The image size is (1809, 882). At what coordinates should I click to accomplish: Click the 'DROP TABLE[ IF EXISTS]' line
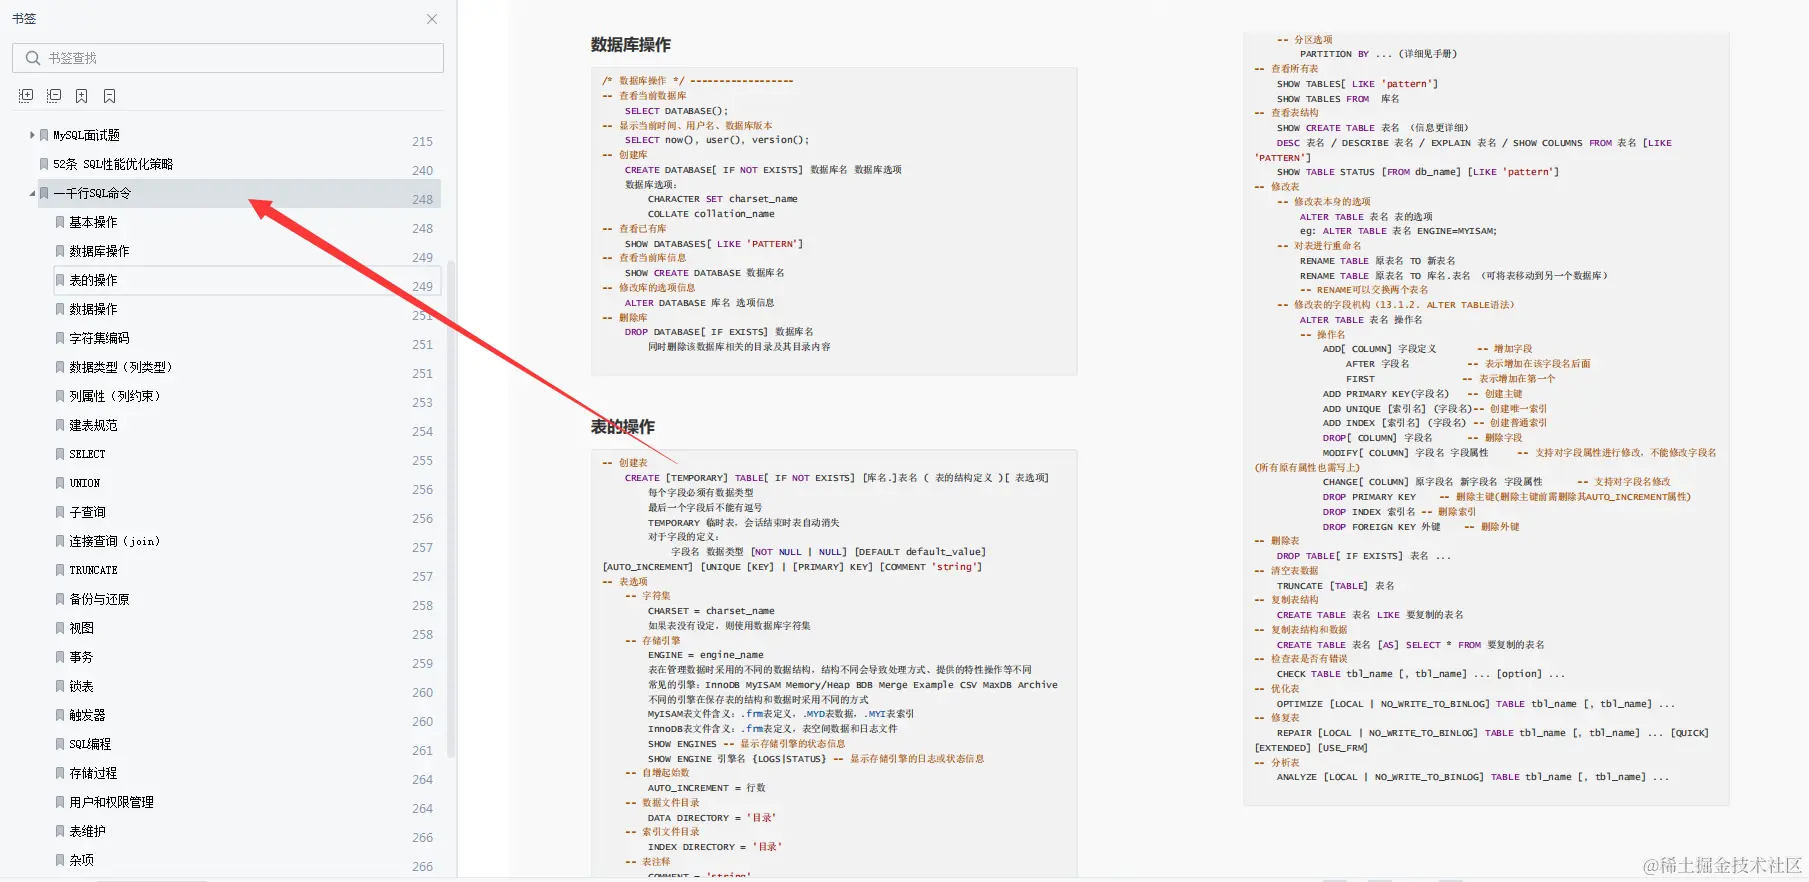pyautogui.click(x=1363, y=556)
